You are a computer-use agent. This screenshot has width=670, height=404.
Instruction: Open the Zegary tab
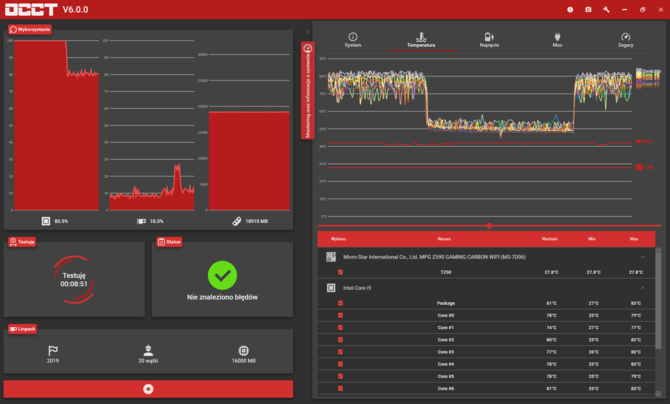pyautogui.click(x=626, y=40)
